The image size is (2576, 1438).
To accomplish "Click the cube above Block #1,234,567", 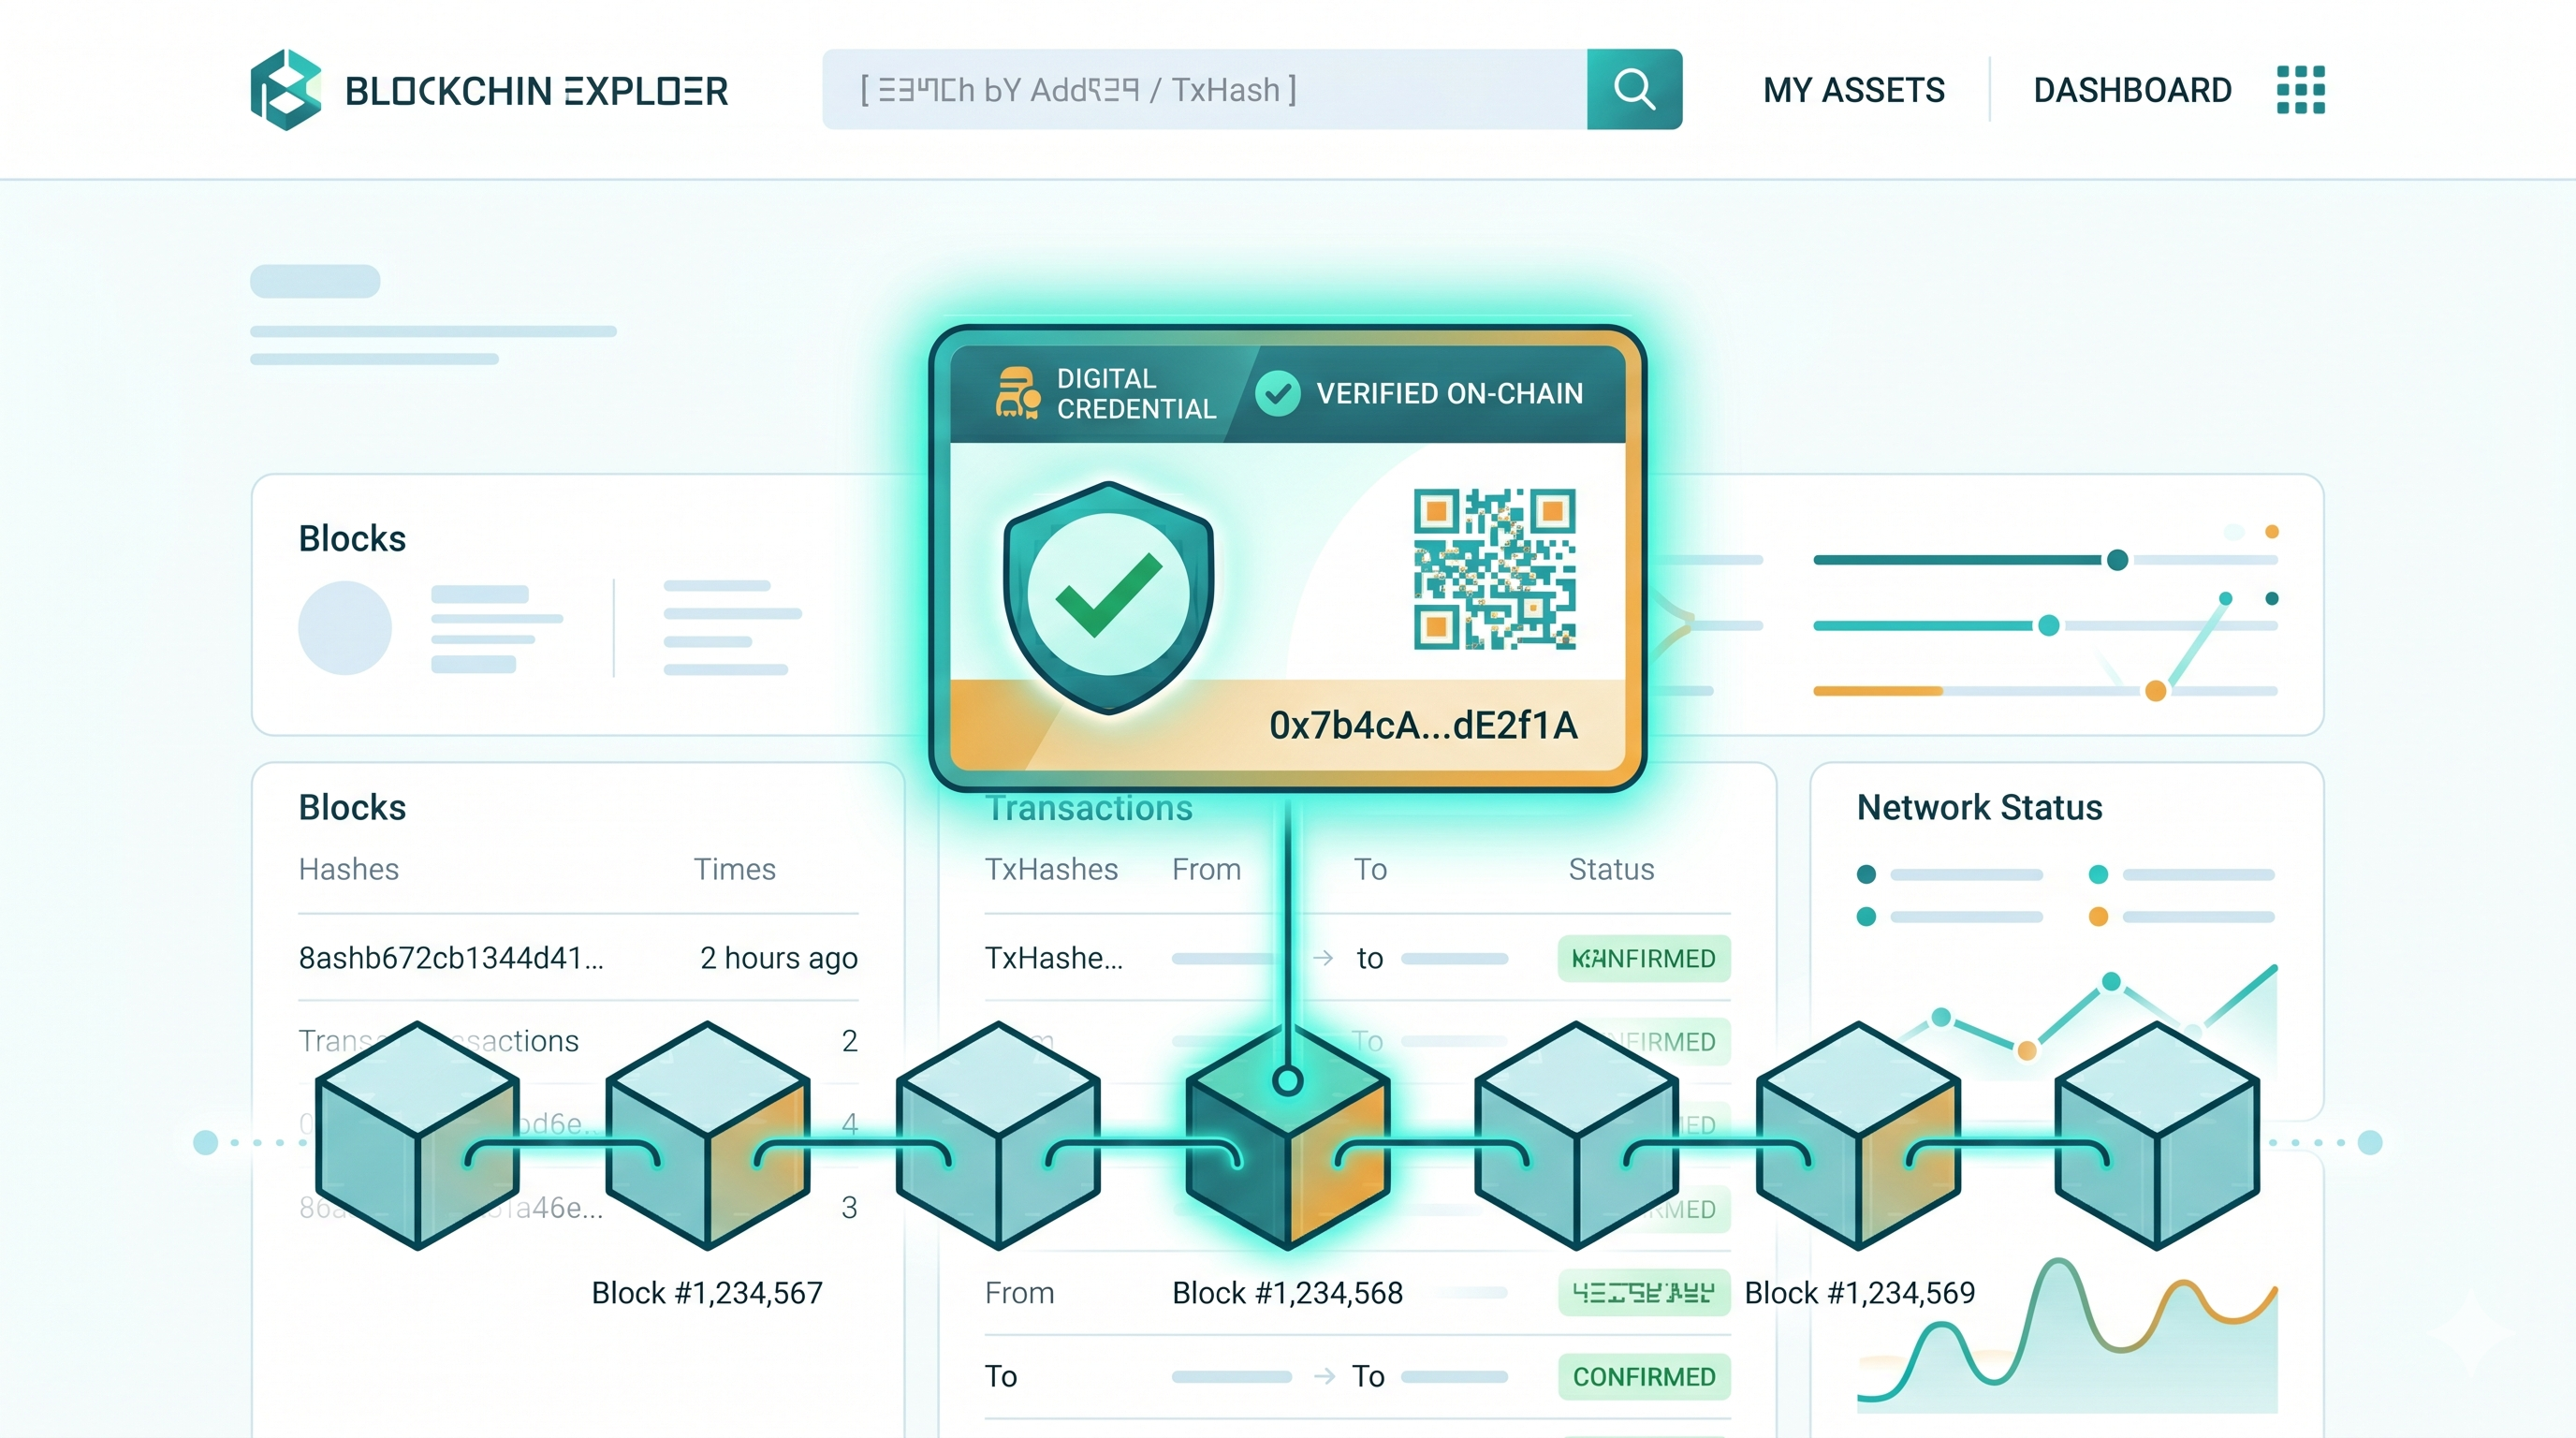I will click(x=707, y=1136).
